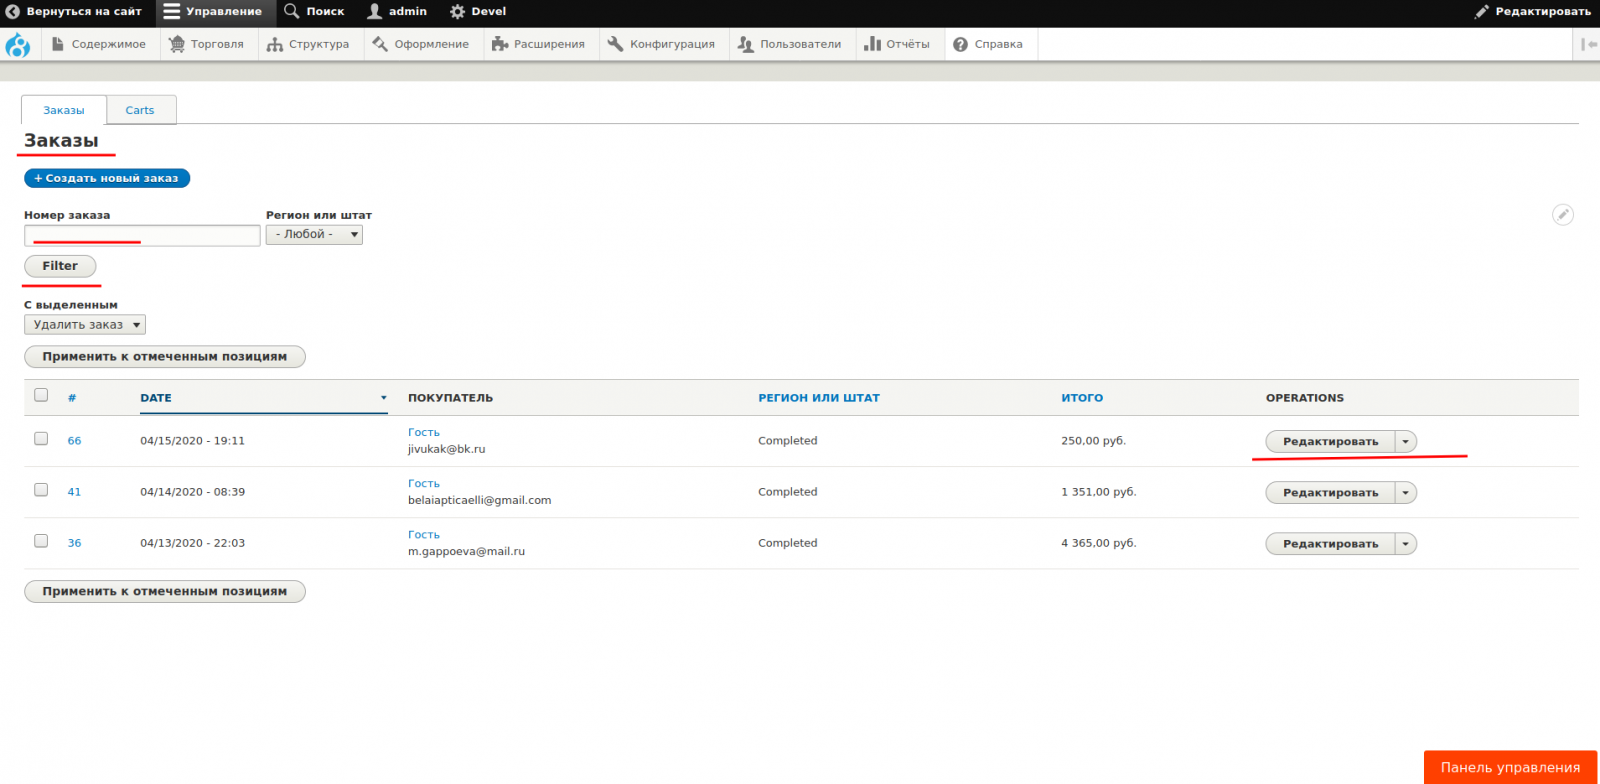The height and width of the screenshot is (784, 1600).
Task: Sort by the # column header
Action: tap(72, 398)
